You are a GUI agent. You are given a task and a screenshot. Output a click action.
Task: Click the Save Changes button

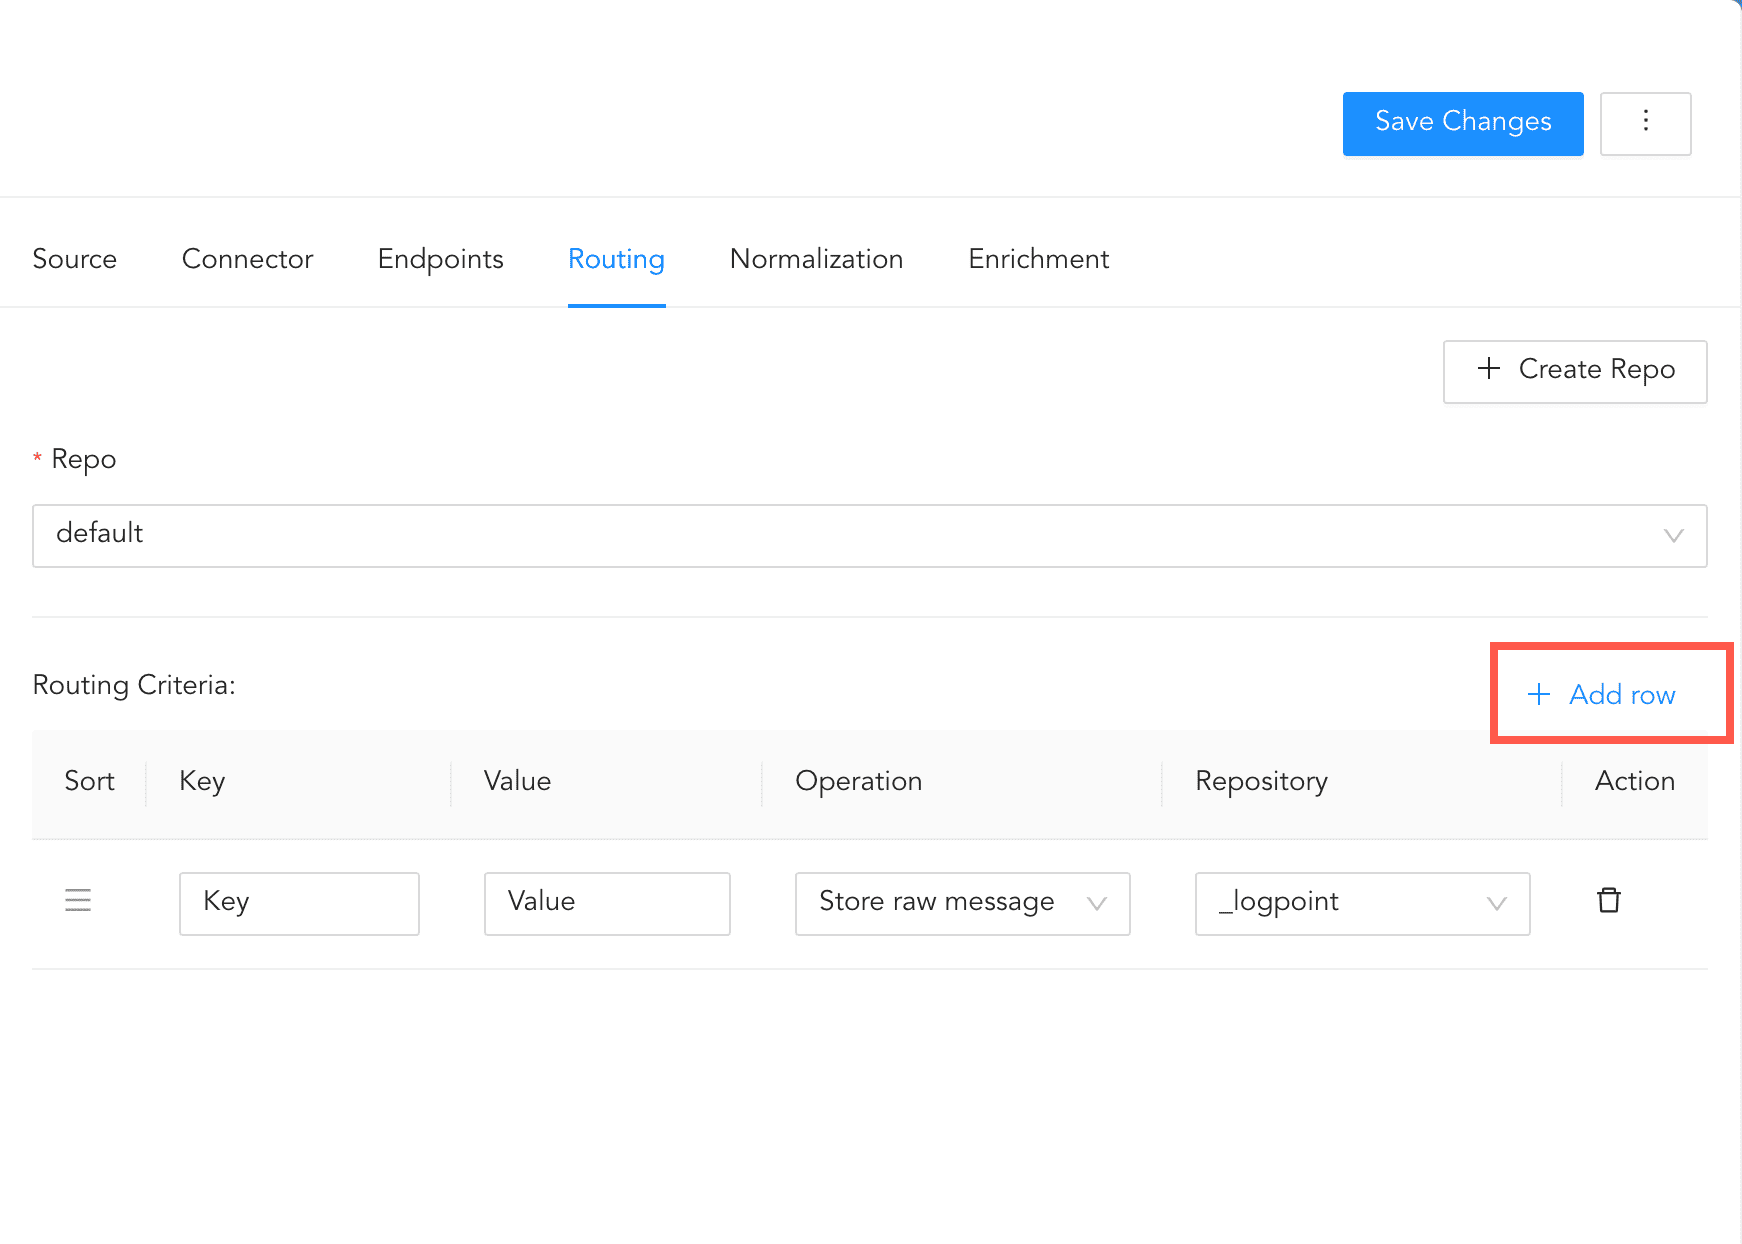pos(1462,123)
